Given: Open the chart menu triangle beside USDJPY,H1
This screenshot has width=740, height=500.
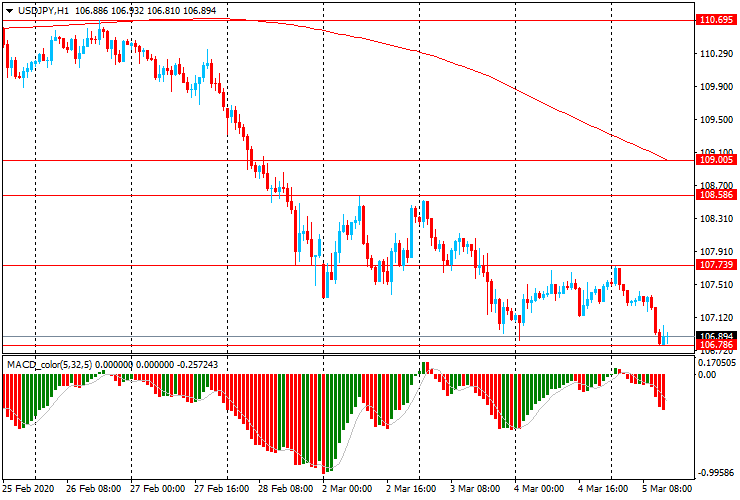Looking at the screenshot, I should [x=9, y=11].
